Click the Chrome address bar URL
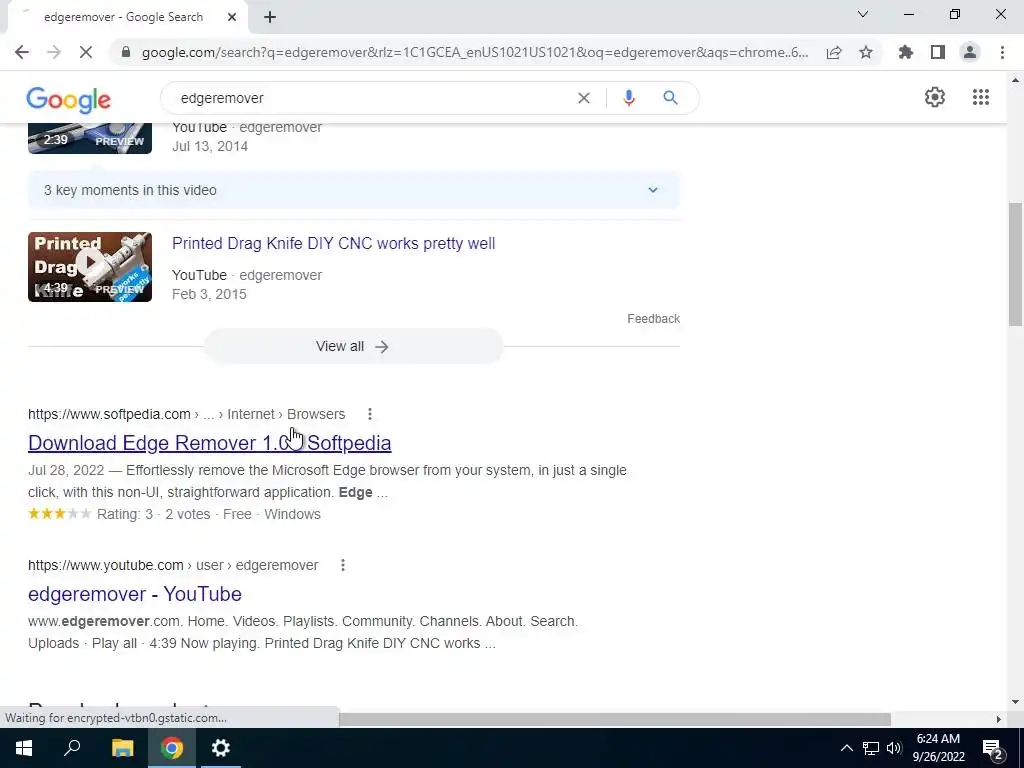 coord(475,52)
